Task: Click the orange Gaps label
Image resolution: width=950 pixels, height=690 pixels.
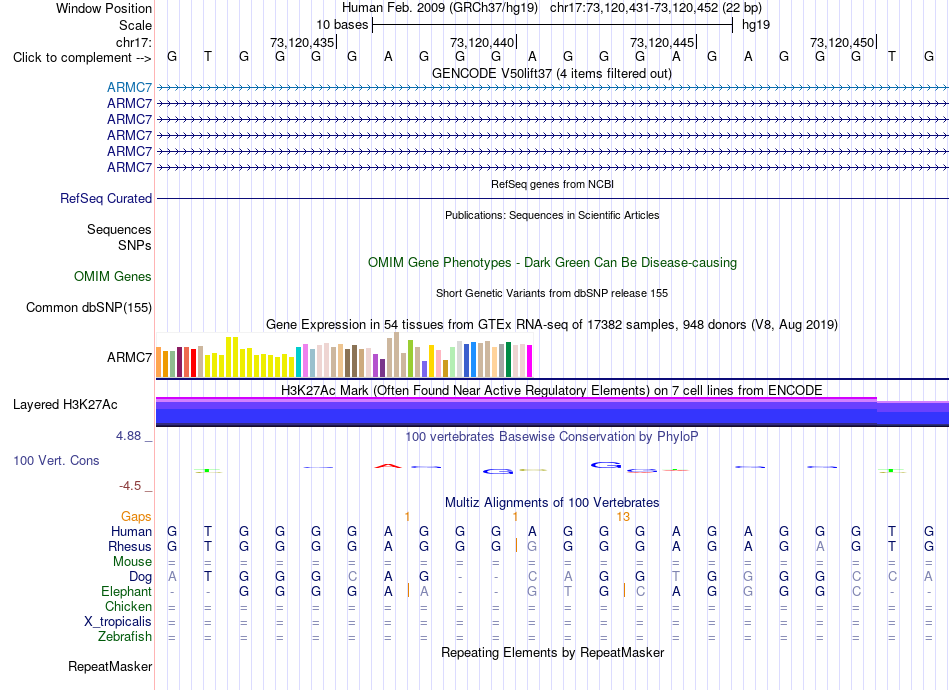Action: coord(136,517)
